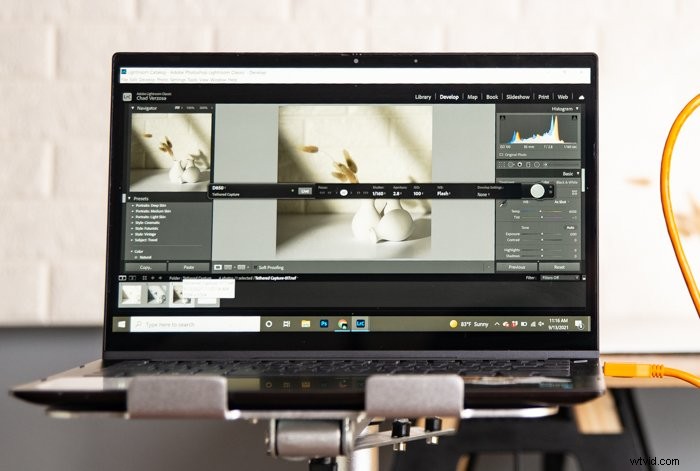Open Chrome from the taskbar
This screenshot has width=700, height=471.
pos(342,324)
